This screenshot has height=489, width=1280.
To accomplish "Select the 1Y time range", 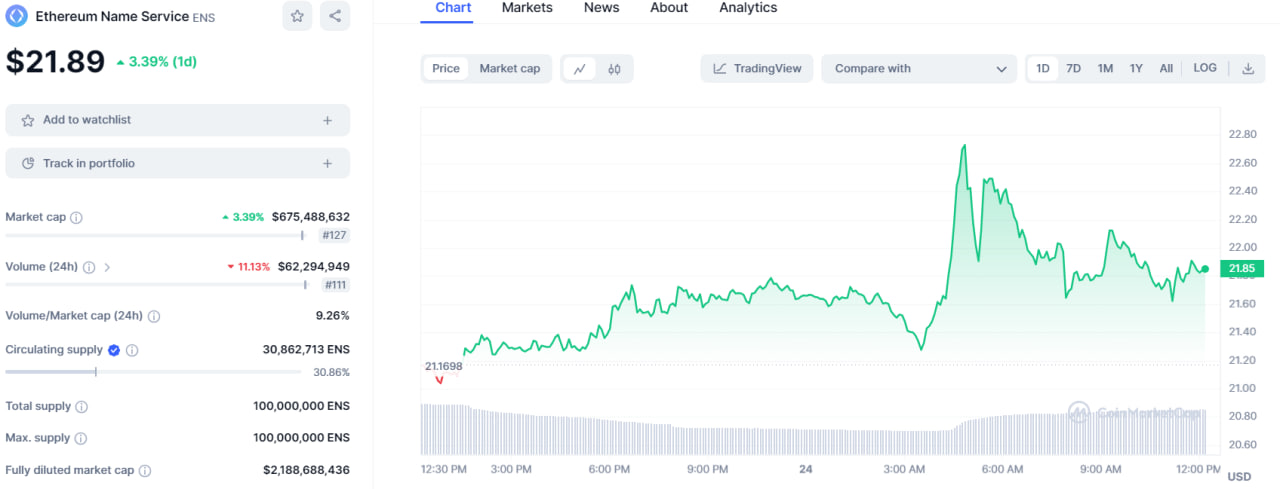I will [1136, 68].
